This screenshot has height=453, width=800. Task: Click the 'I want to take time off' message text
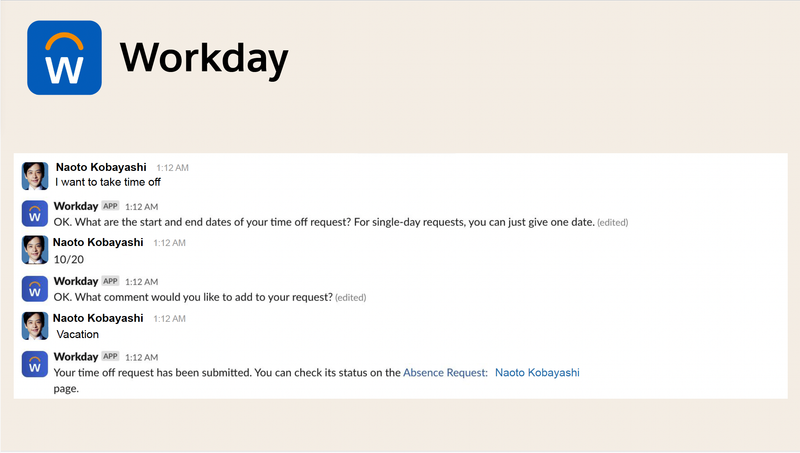pyautogui.click(x=108, y=182)
